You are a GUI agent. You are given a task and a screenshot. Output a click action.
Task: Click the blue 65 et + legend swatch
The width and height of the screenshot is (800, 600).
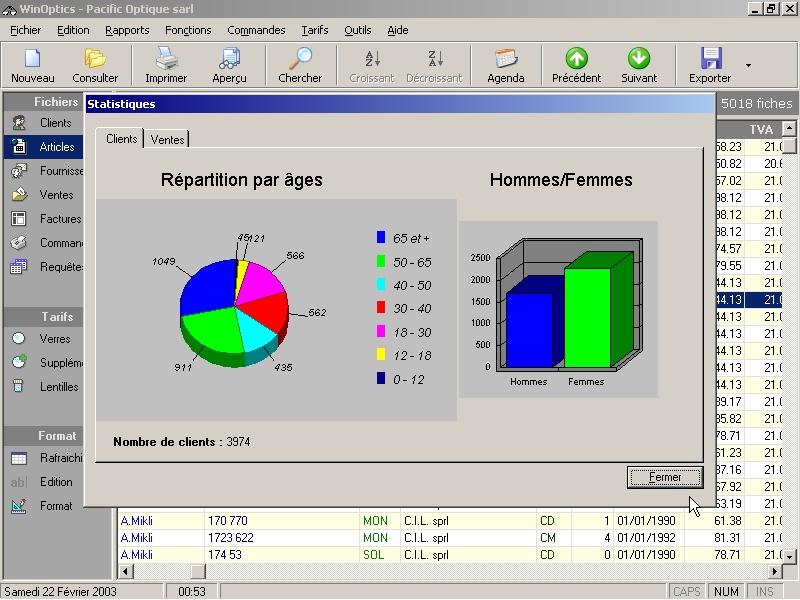tap(381, 238)
